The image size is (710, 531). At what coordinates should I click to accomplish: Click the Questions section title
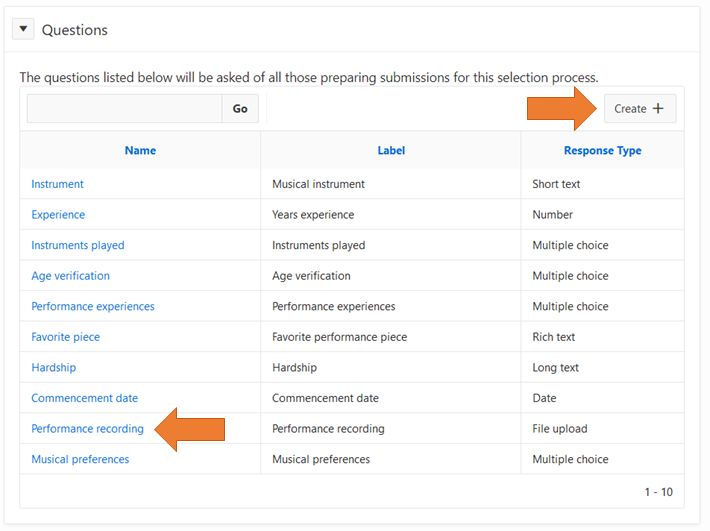coord(75,30)
